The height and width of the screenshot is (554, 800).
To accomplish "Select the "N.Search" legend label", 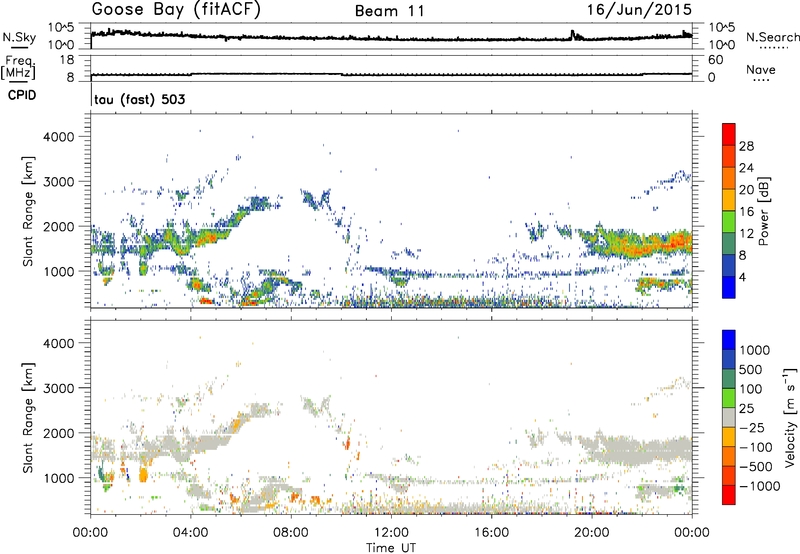I will (x=772, y=37).
